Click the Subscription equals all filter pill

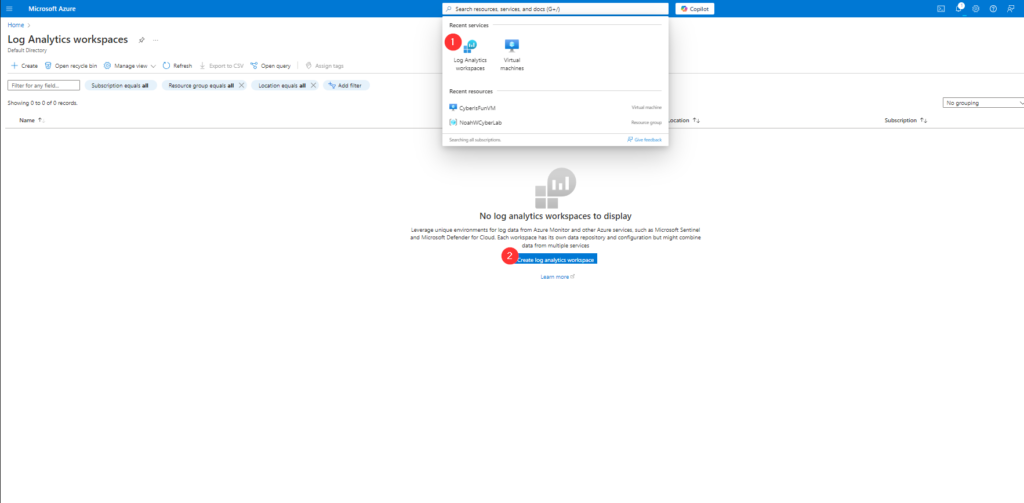click(120, 86)
